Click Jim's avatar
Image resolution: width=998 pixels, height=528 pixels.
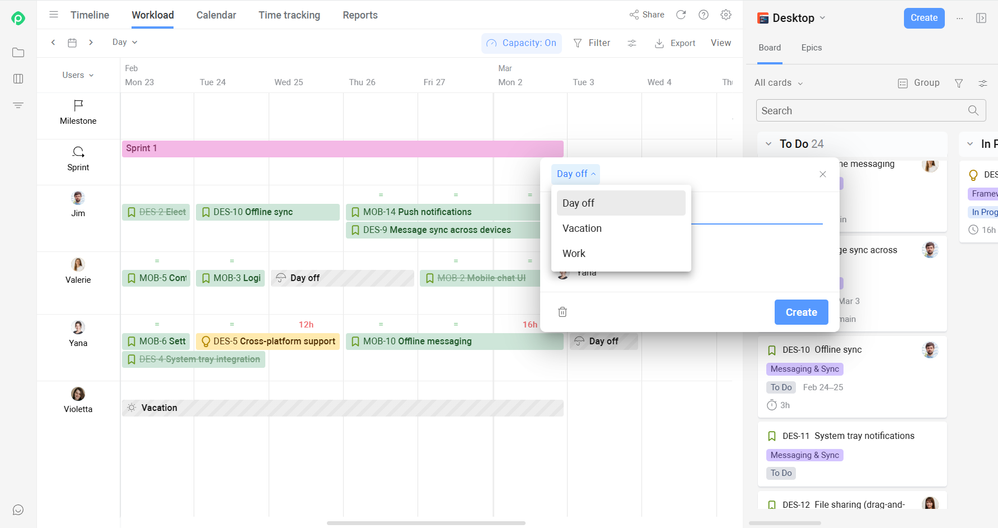(78, 198)
